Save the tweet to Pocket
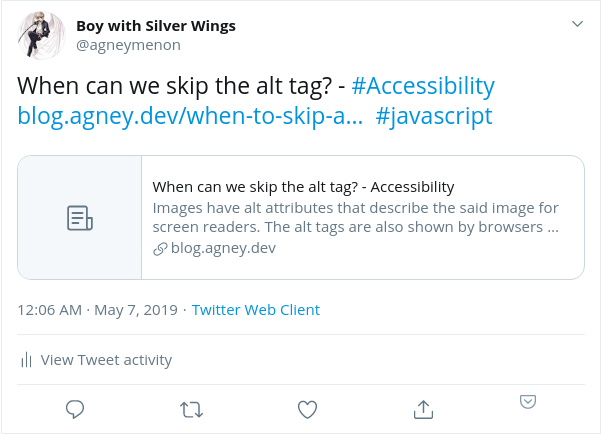 [528, 402]
